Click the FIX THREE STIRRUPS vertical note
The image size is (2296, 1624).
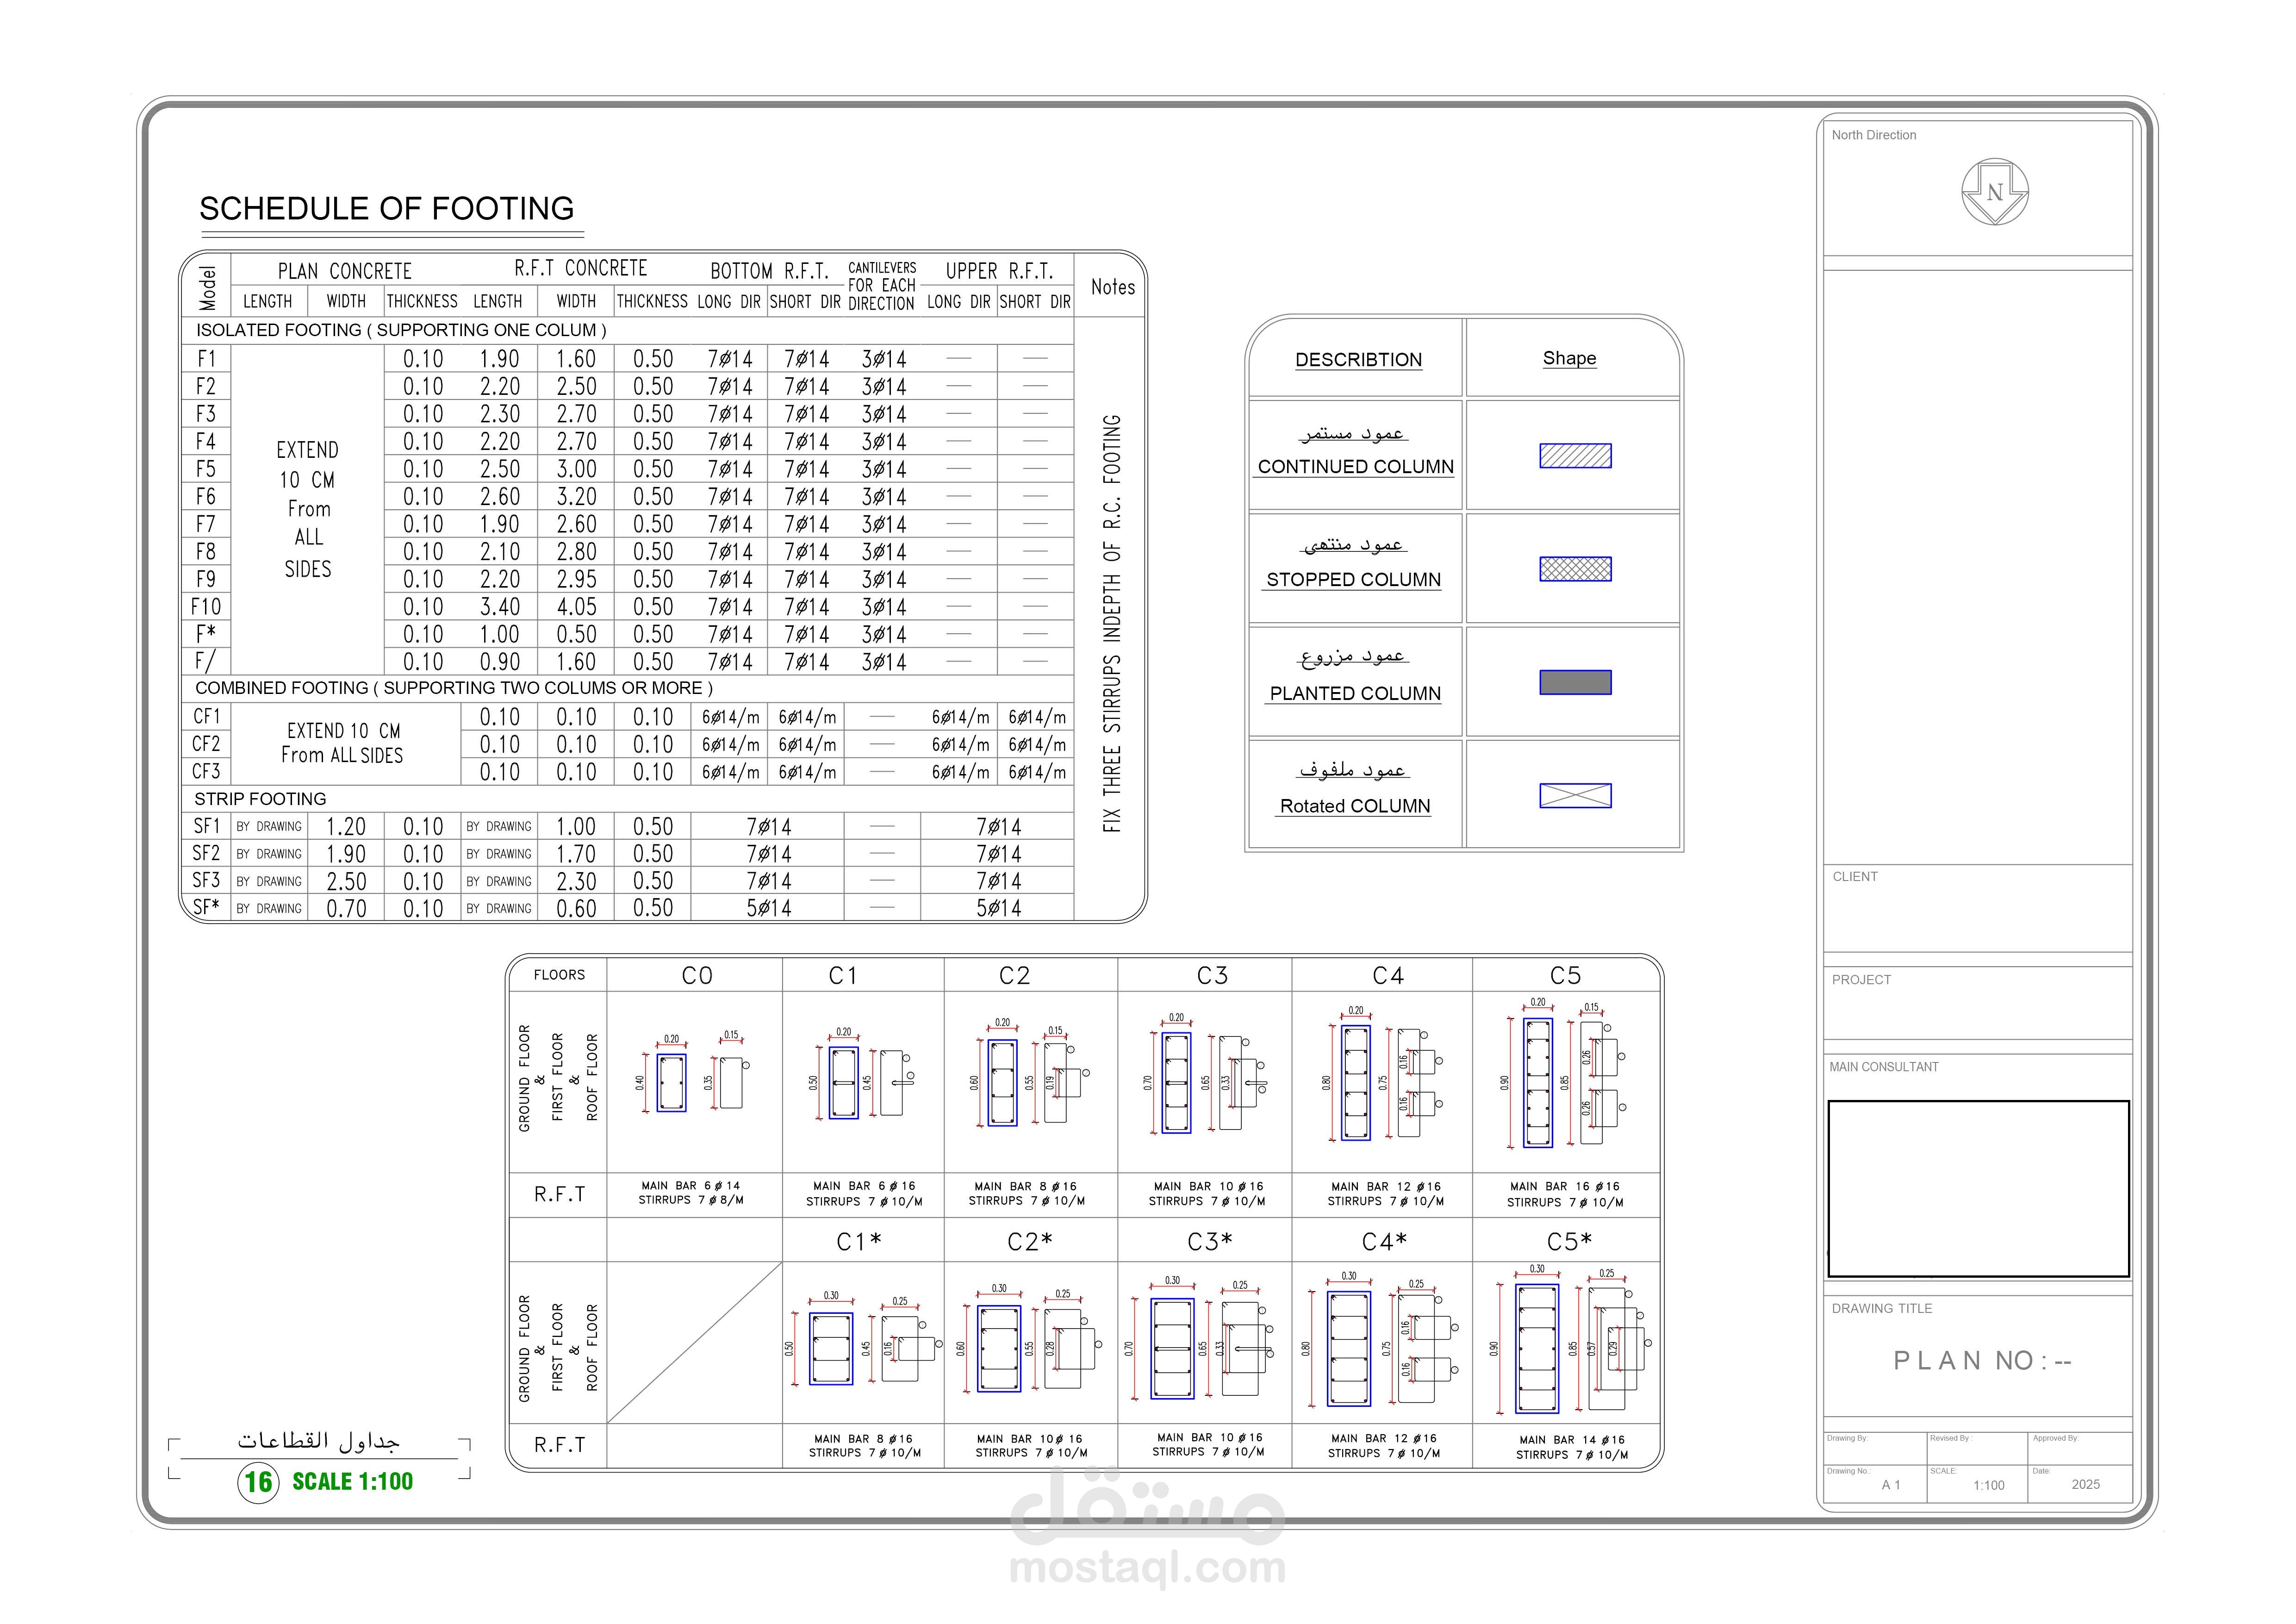[1111, 623]
